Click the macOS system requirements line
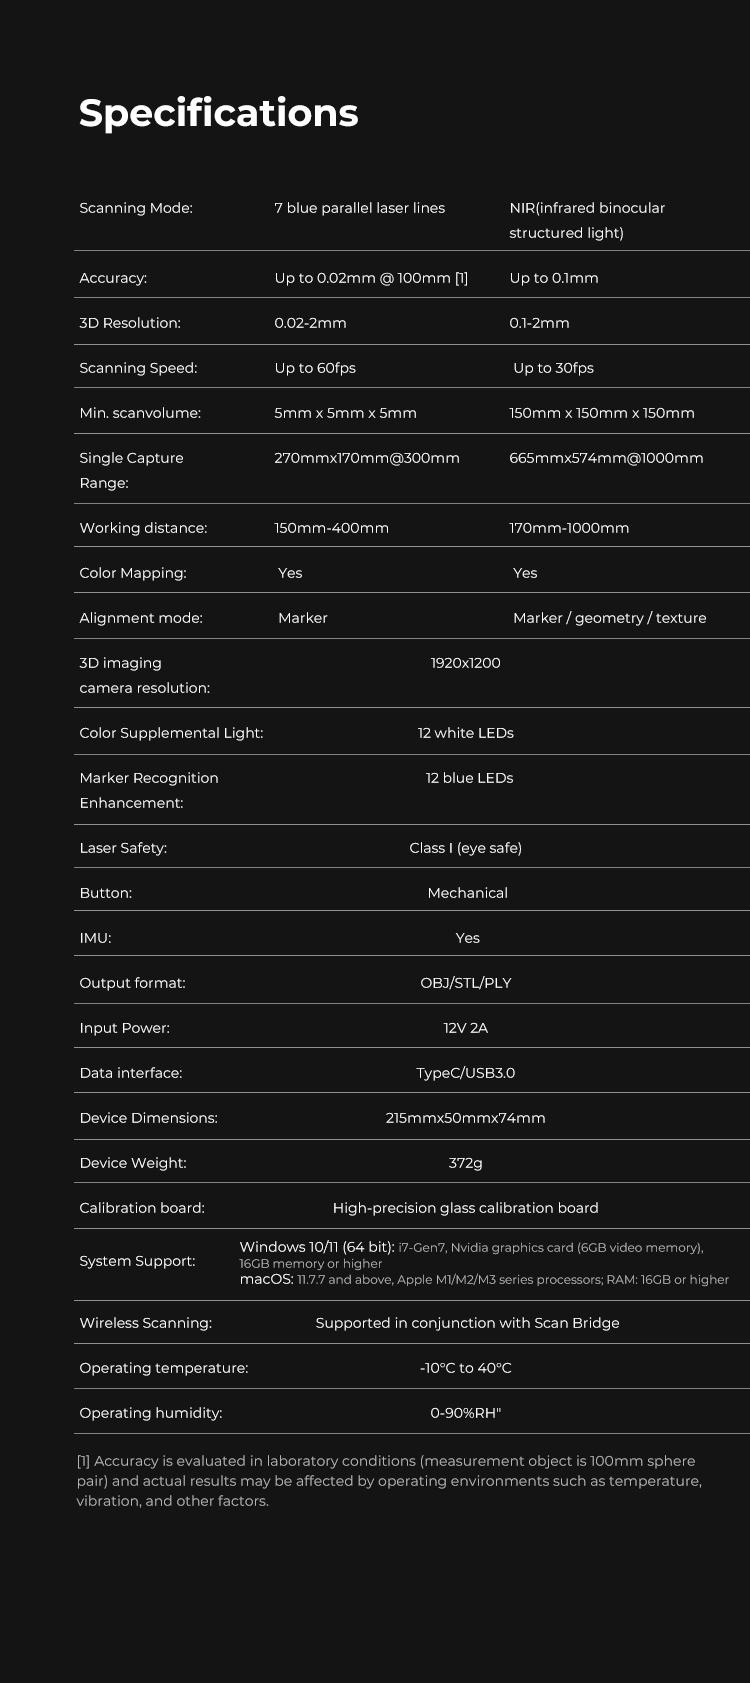750x1683 pixels. click(x=484, y=1279)
